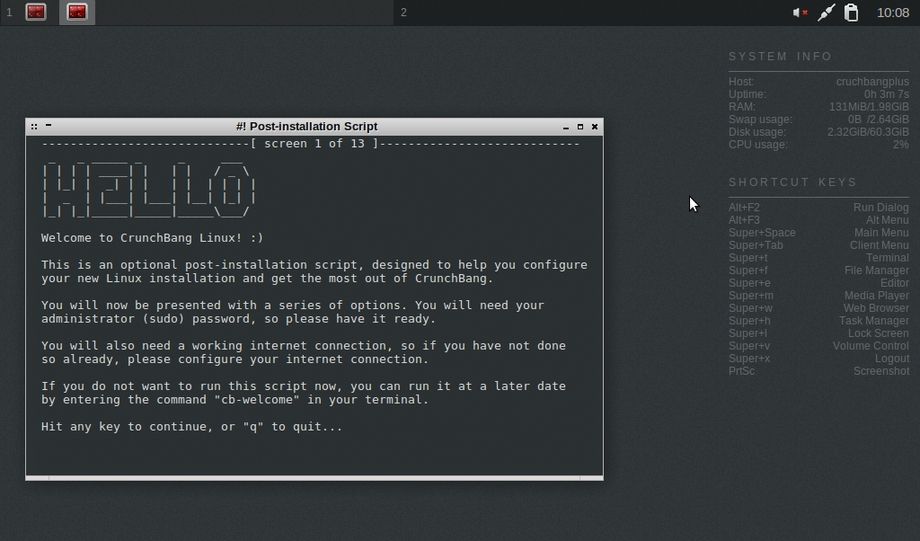Click the line starting "This is an optional post-installation"
Screen dimensions: 920x541
pyautogui.click(x=314, y=265)
